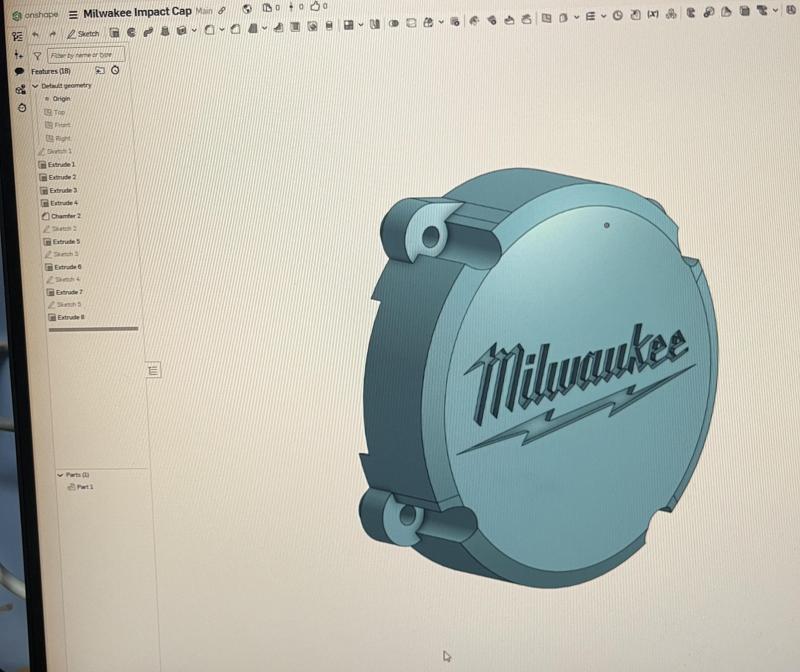800x672 pixels.
Task: Copy the document link icon
Action: pyautogui.click(x=222, y=10)
